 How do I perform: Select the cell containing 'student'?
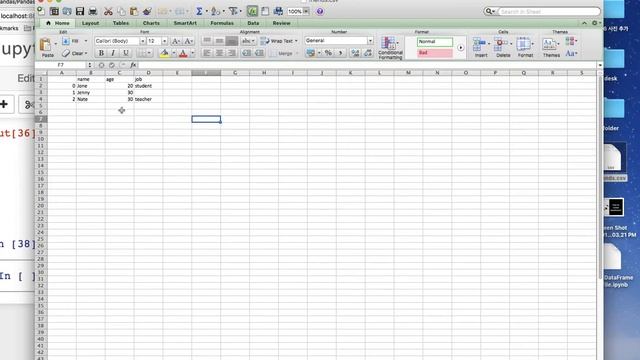[x=148, y=86]
